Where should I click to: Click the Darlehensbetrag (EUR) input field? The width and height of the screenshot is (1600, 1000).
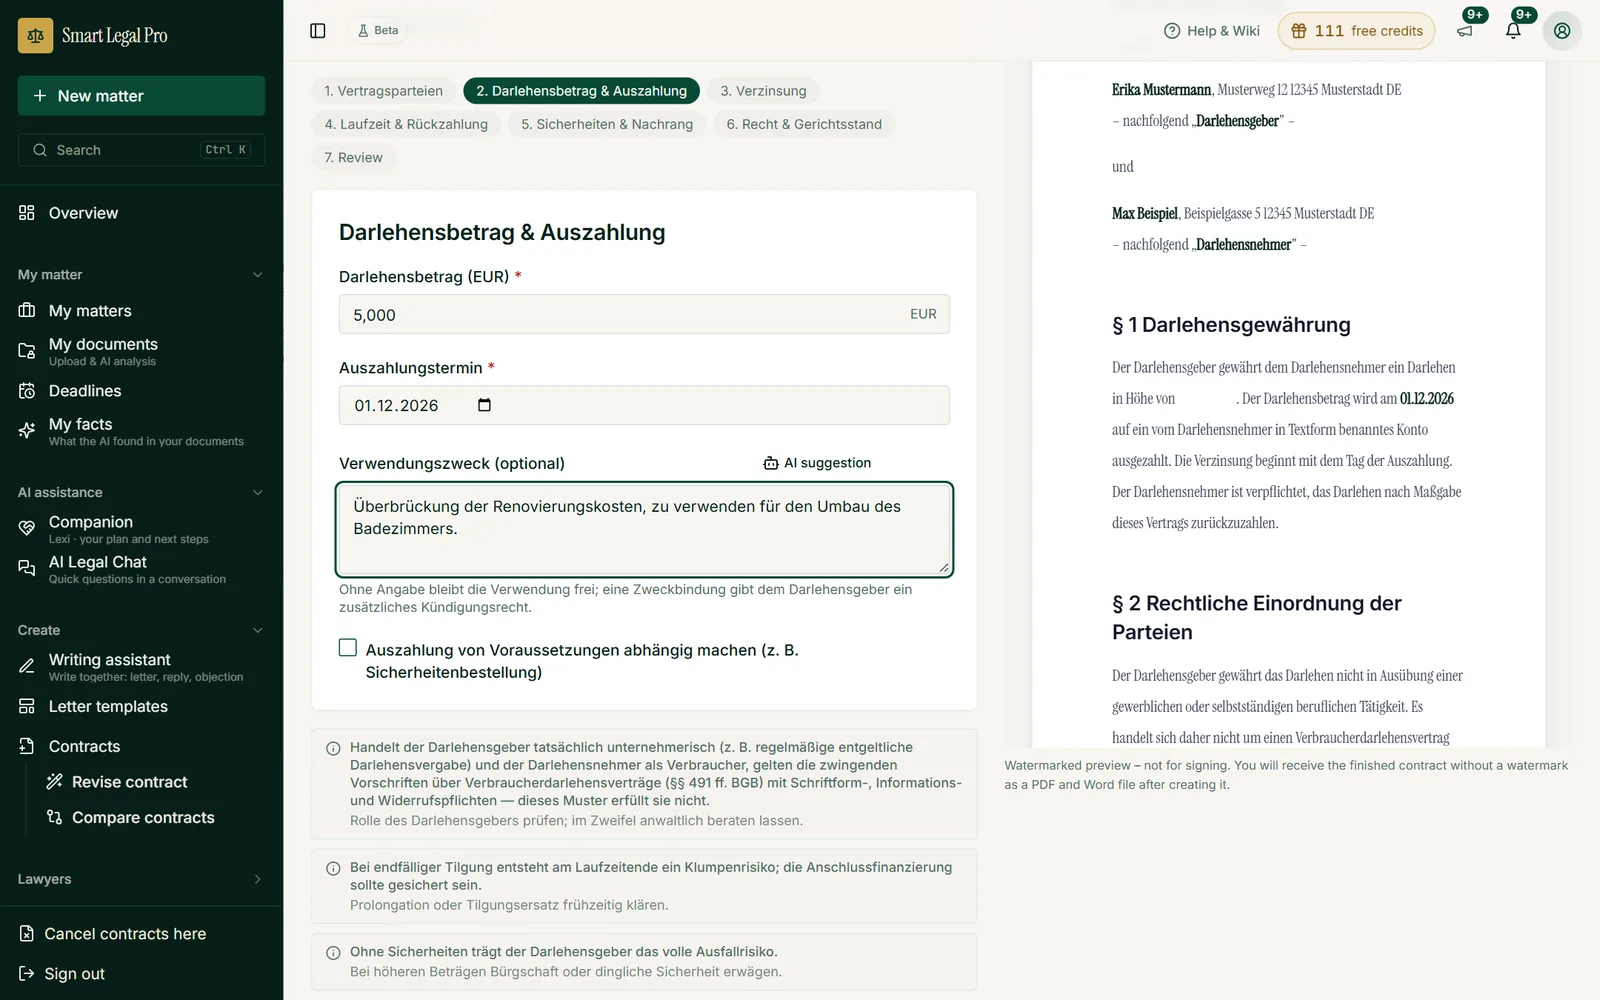coord(644,314)
